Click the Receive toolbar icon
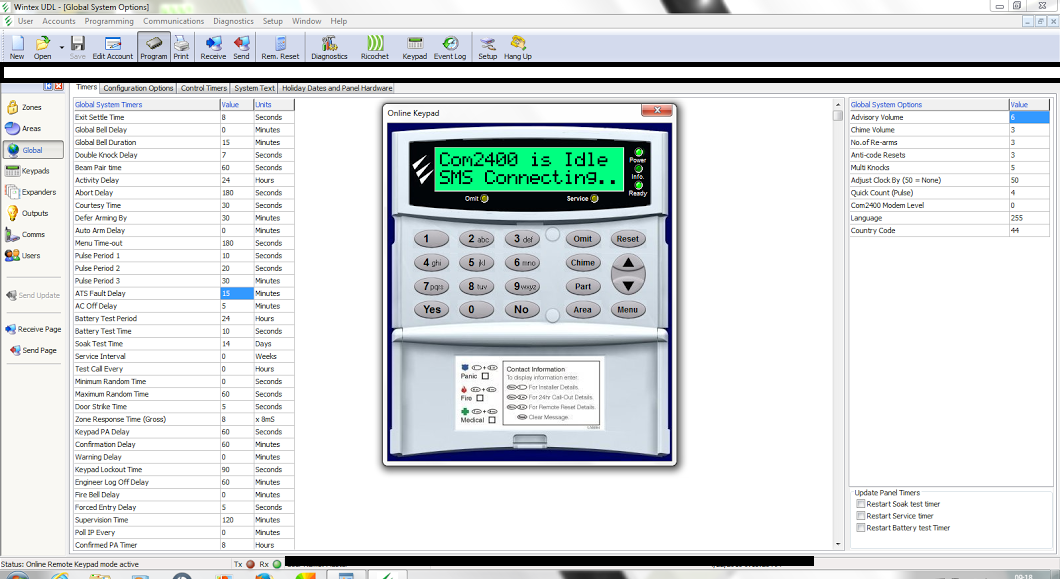Viewport: 1060px width, 579px height. pyautogui.click(x=213, y=46)
